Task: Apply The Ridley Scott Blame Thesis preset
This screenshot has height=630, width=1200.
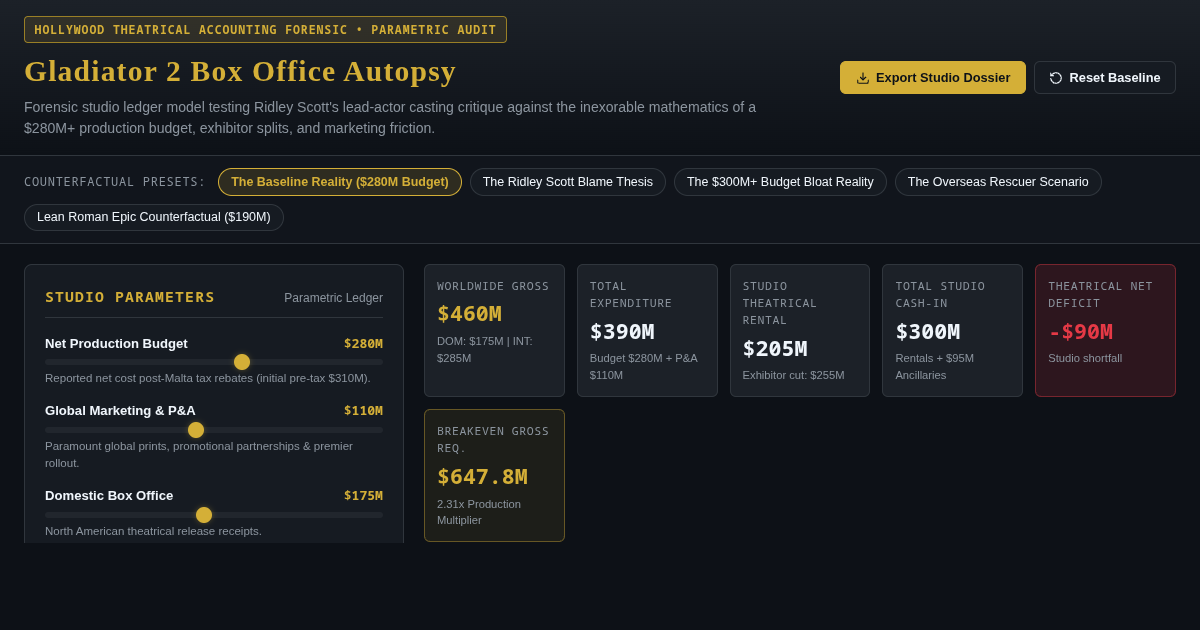Action: pyautogui.click(x=568, y=182)
